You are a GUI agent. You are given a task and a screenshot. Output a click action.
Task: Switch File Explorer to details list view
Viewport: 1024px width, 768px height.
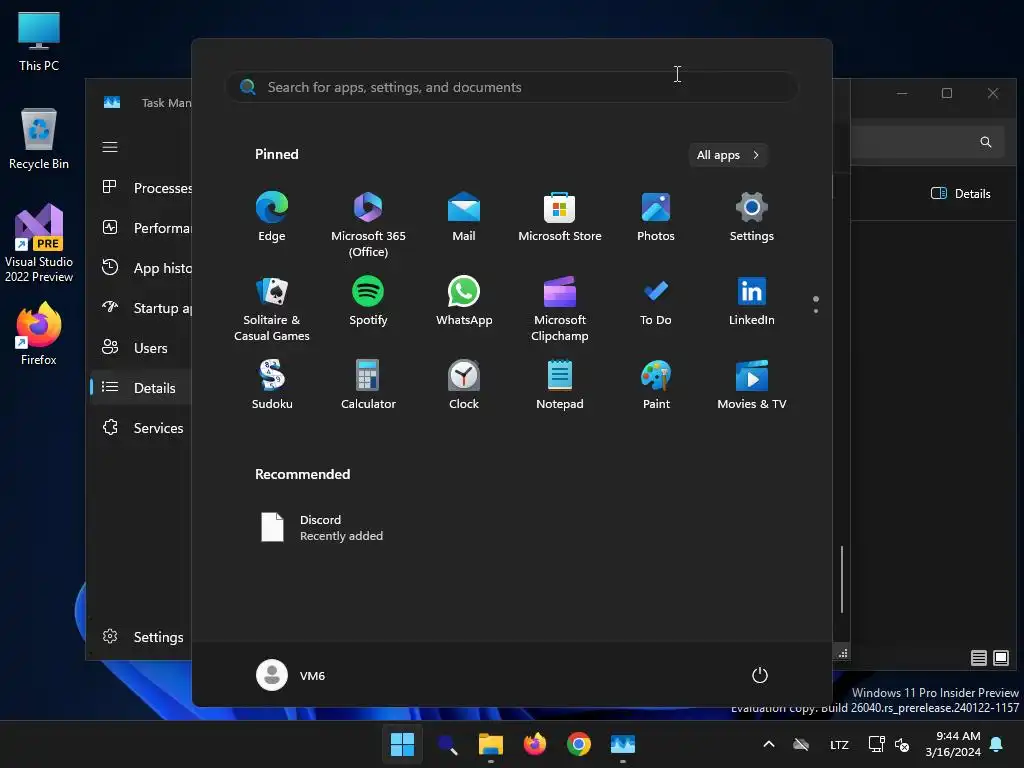[x=978, y=658]
